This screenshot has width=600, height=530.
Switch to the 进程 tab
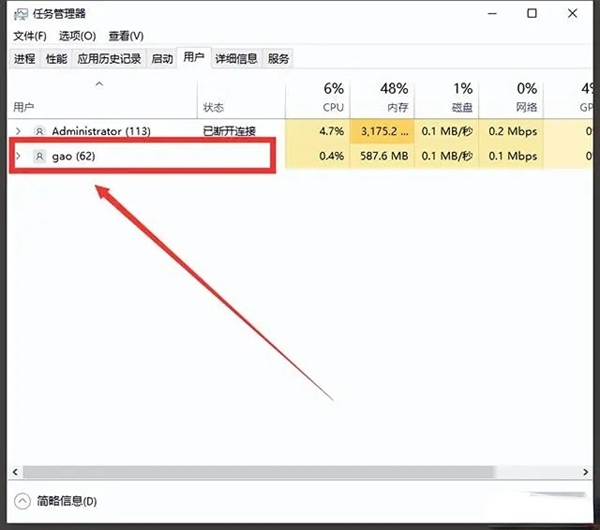[24, 59]
